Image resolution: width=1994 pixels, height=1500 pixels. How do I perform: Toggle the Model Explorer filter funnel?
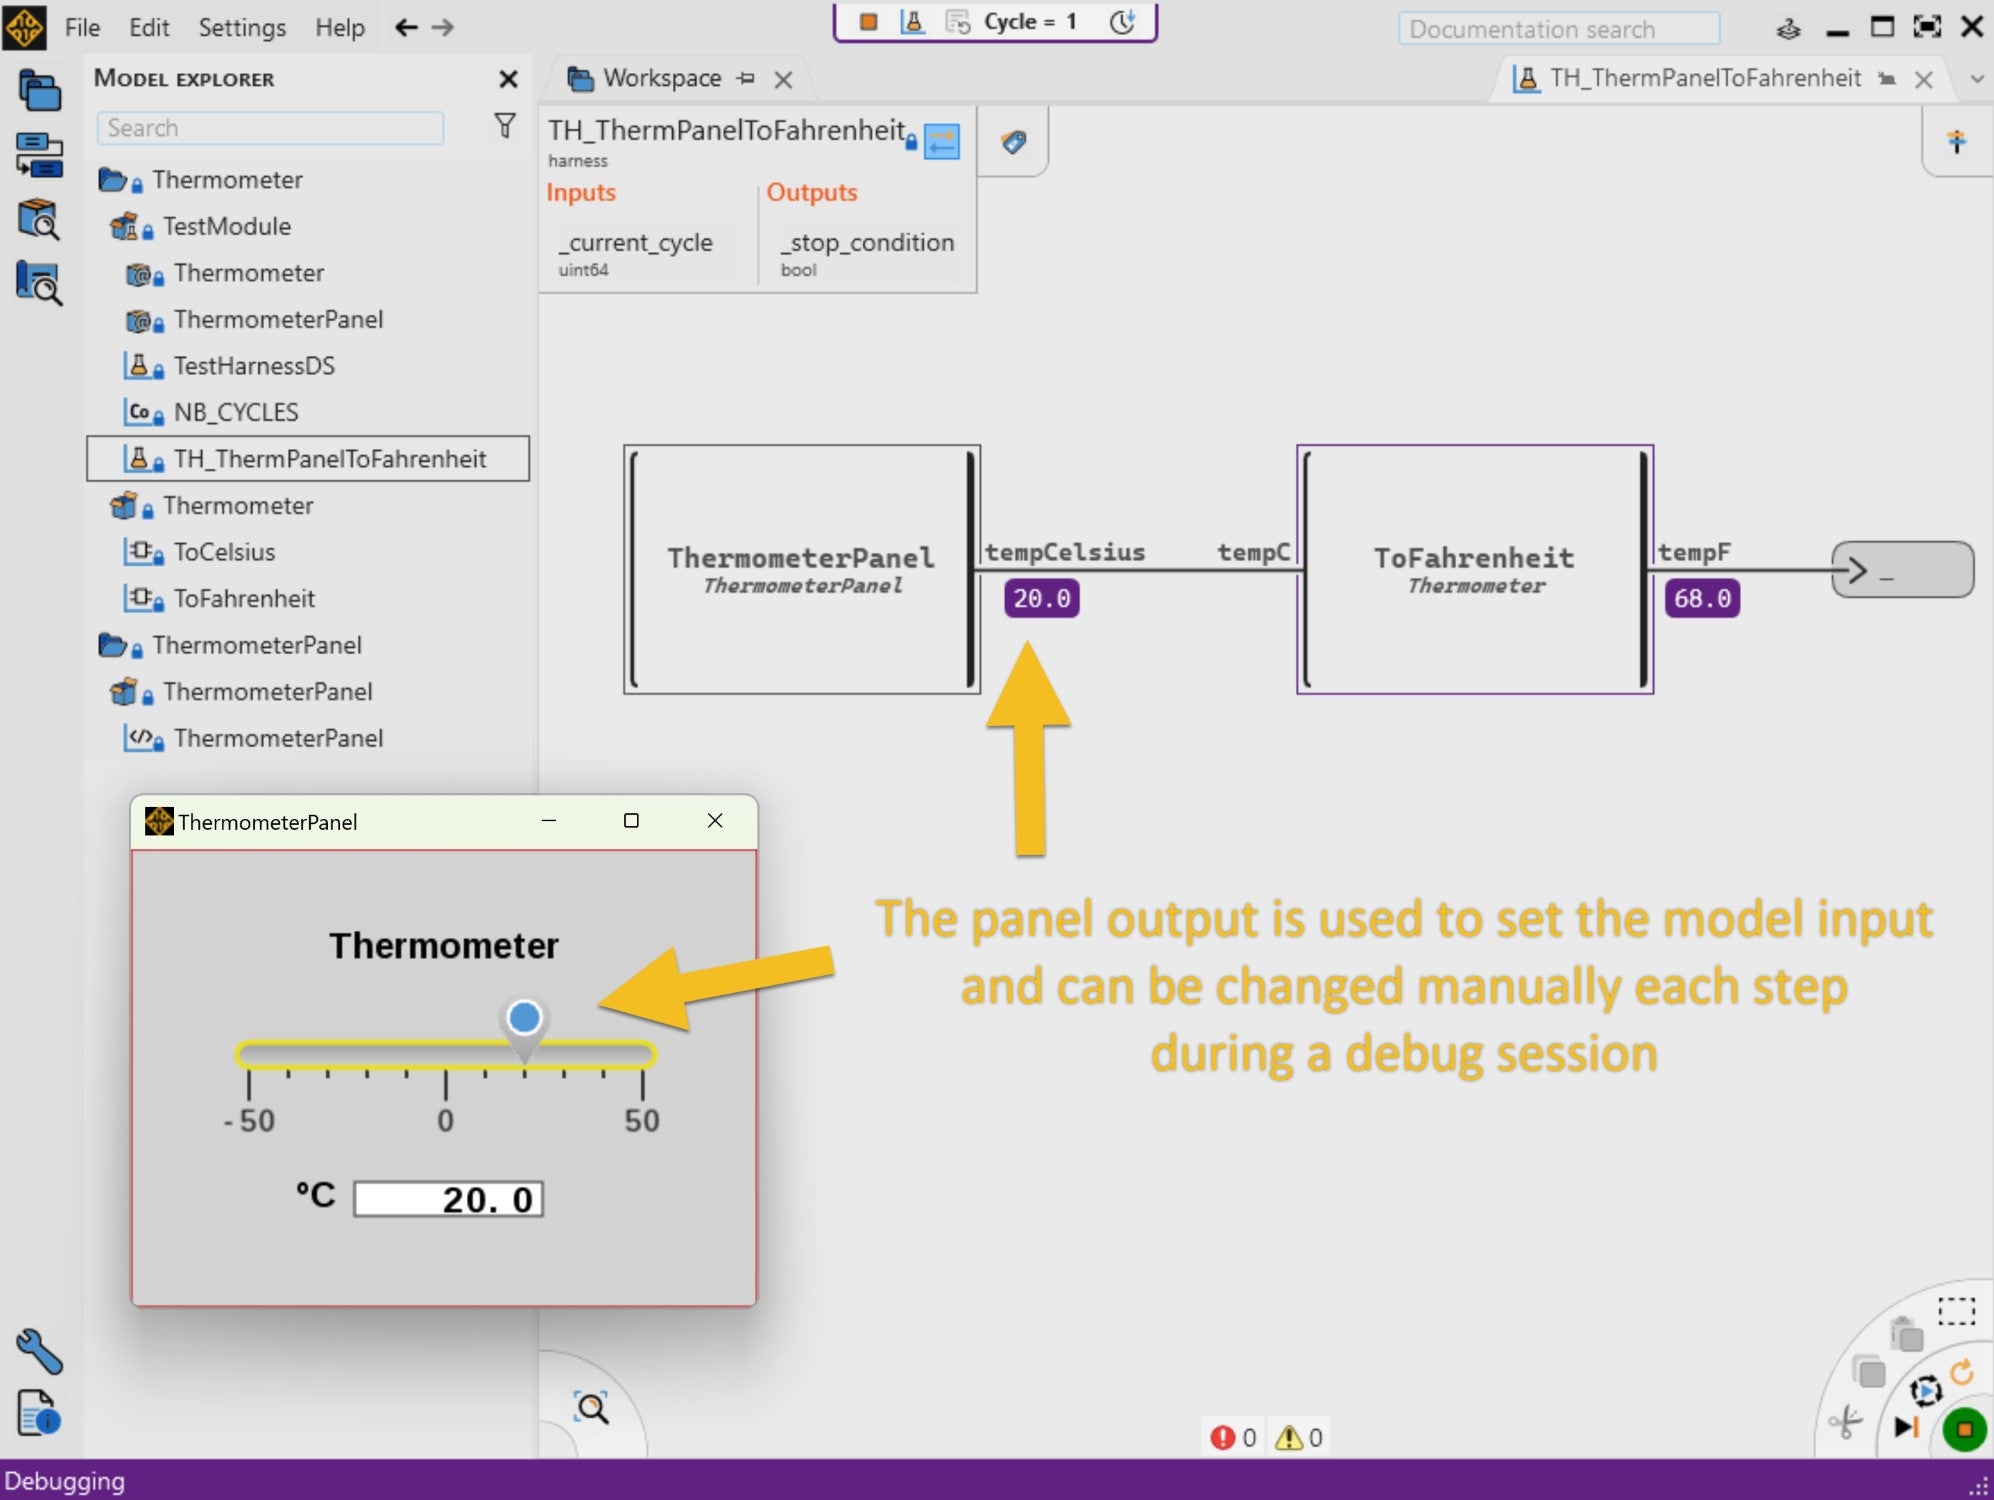[505, 126]
